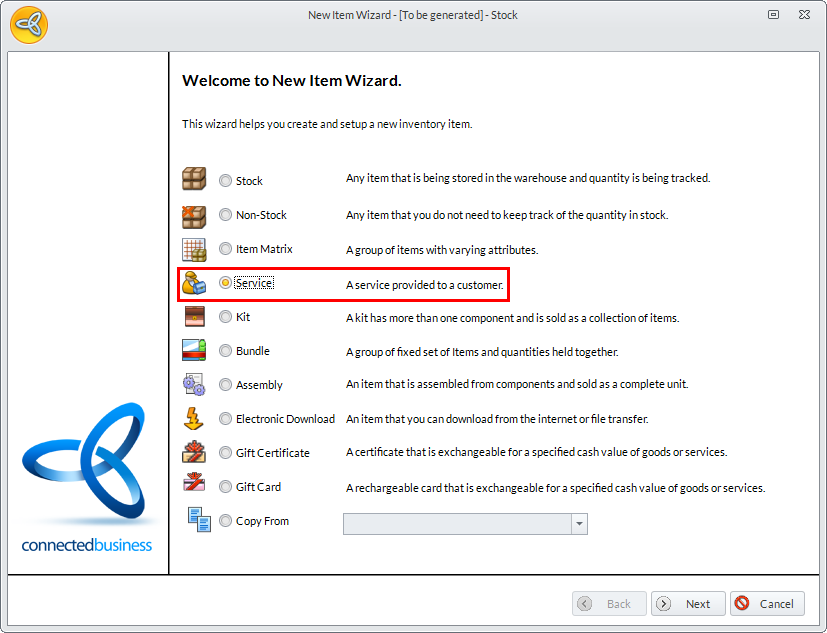The width and height of the screenshot is (827, 633).
Task: Select the Item Matrix radio button
Action: (225, 248)
